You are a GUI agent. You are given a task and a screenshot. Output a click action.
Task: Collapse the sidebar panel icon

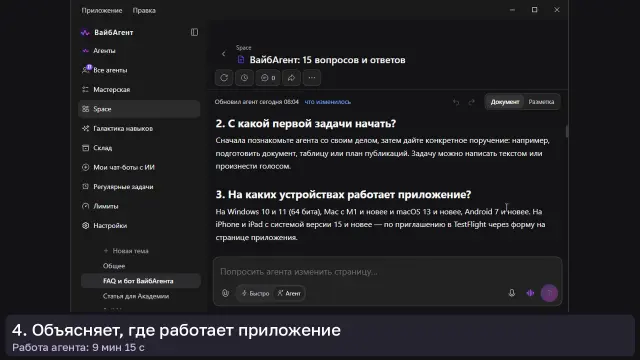(x=194, y=32)
